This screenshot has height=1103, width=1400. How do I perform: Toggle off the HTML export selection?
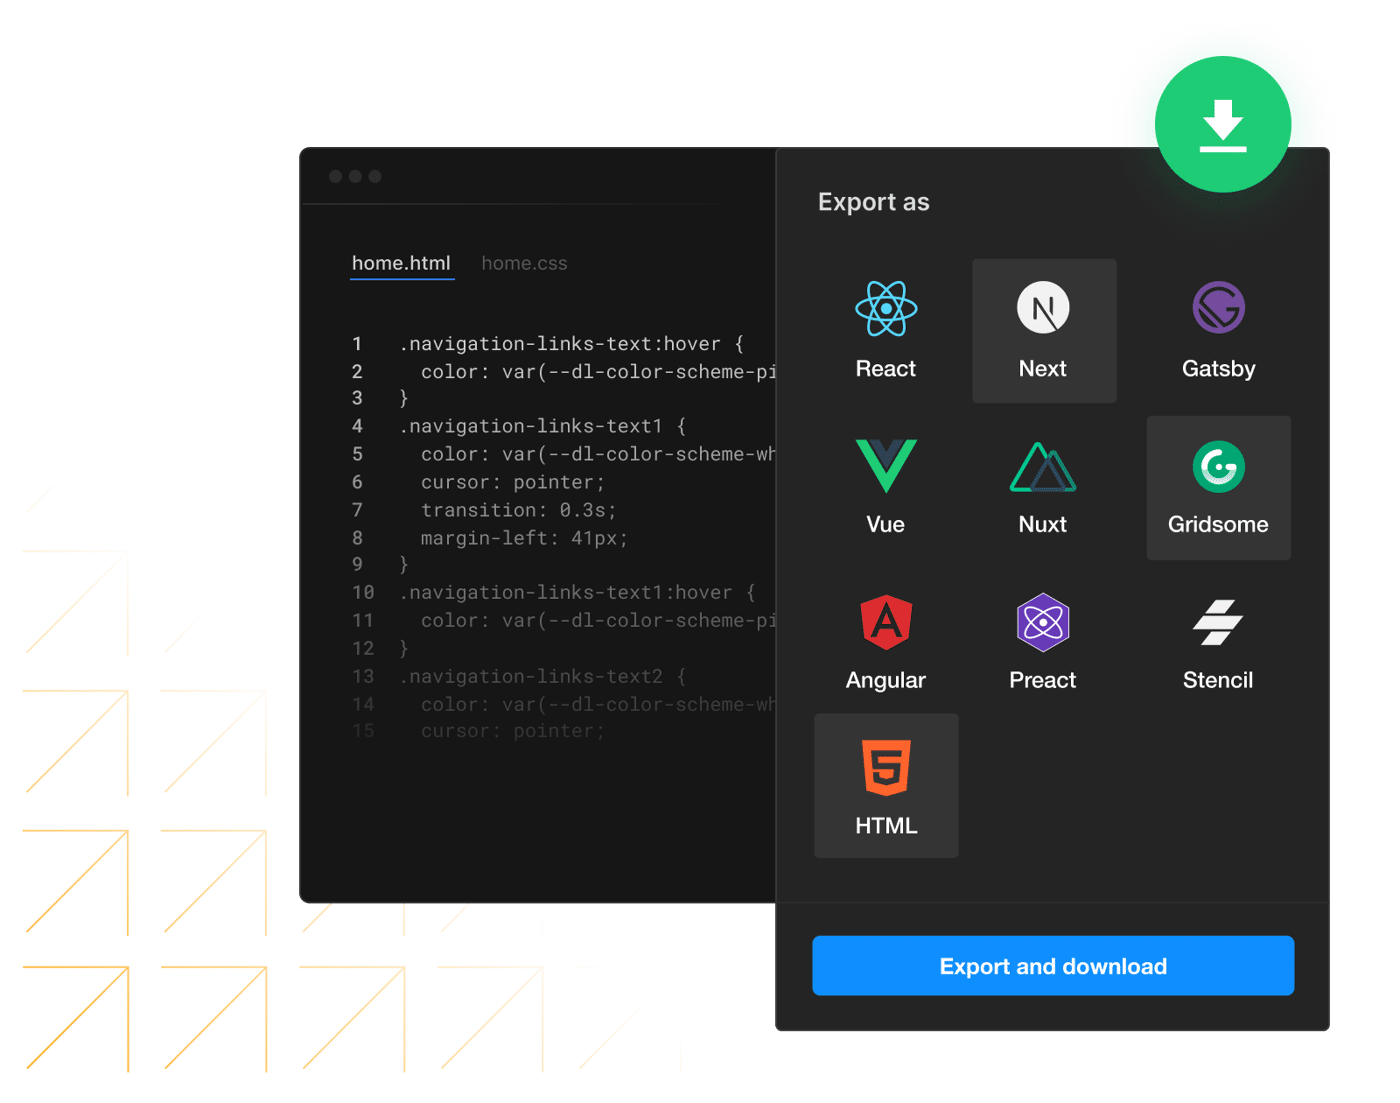tap(885, 785)
